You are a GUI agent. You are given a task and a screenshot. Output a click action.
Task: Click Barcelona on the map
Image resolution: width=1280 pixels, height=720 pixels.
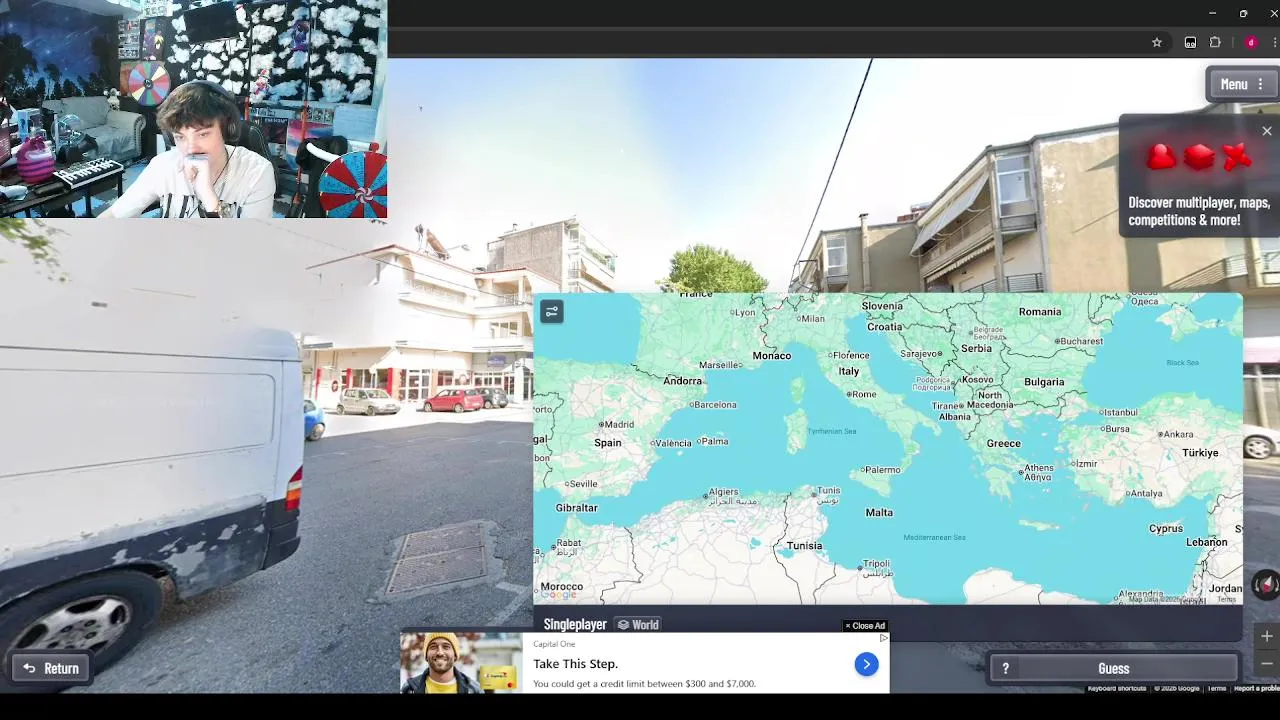[x=715, y=405]
